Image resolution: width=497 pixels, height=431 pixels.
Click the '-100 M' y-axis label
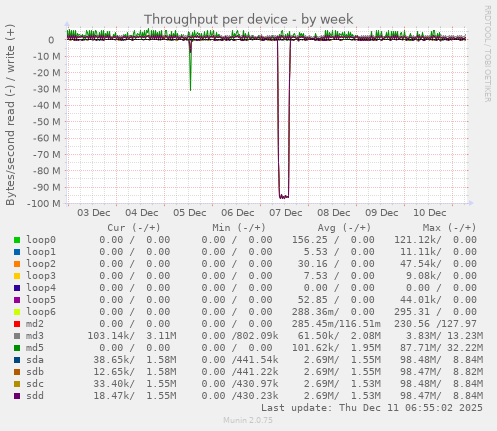[44, 203]
